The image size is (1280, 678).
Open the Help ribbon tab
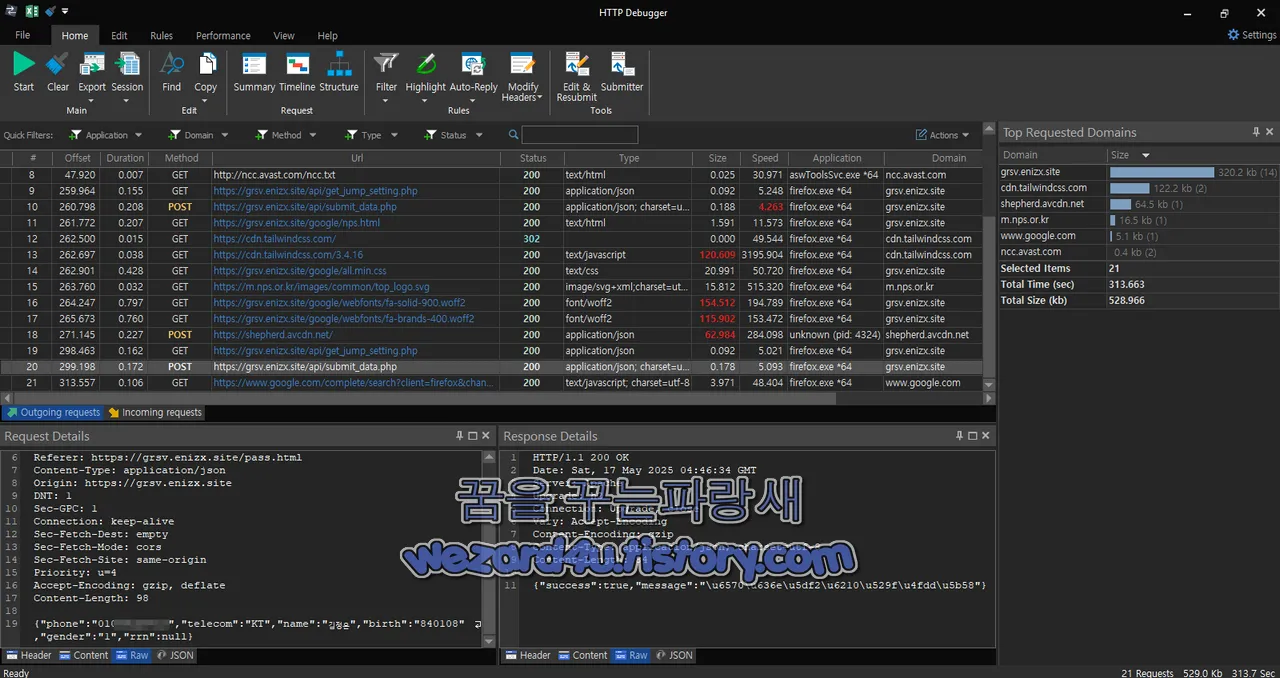coord(327,35)
